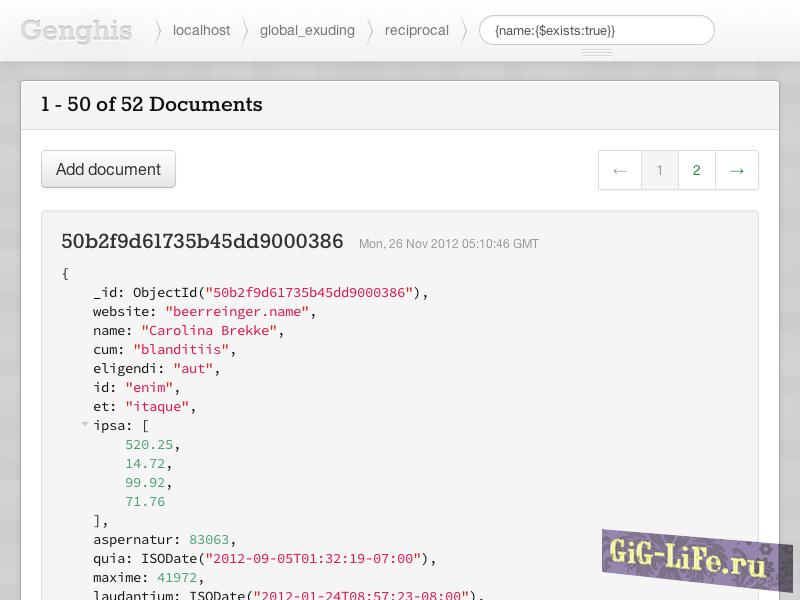Screen dimensions: 800x600
Task: Click the 1 - 50 of 52 Documents header
Action: click(x=152, y=105)
